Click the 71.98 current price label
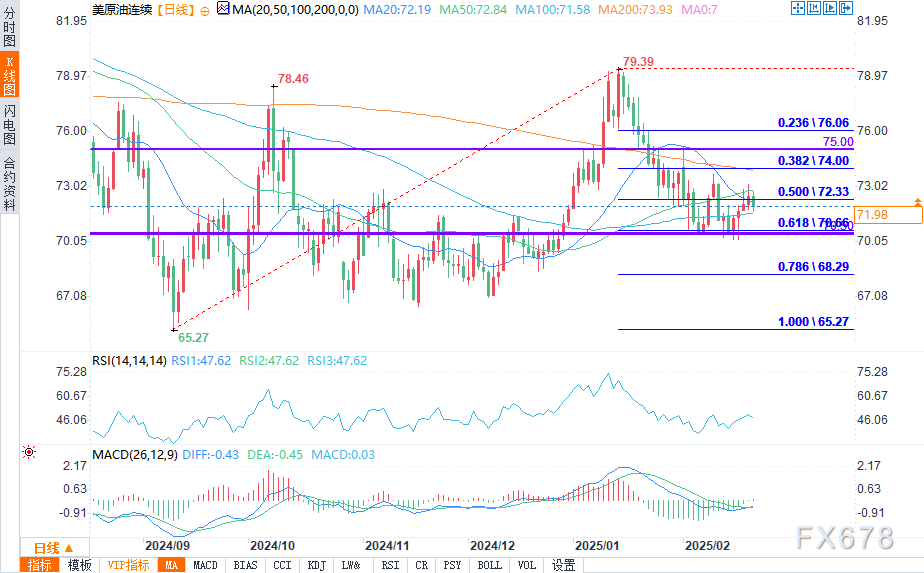The image size is (924, 573). coord(900,213)
